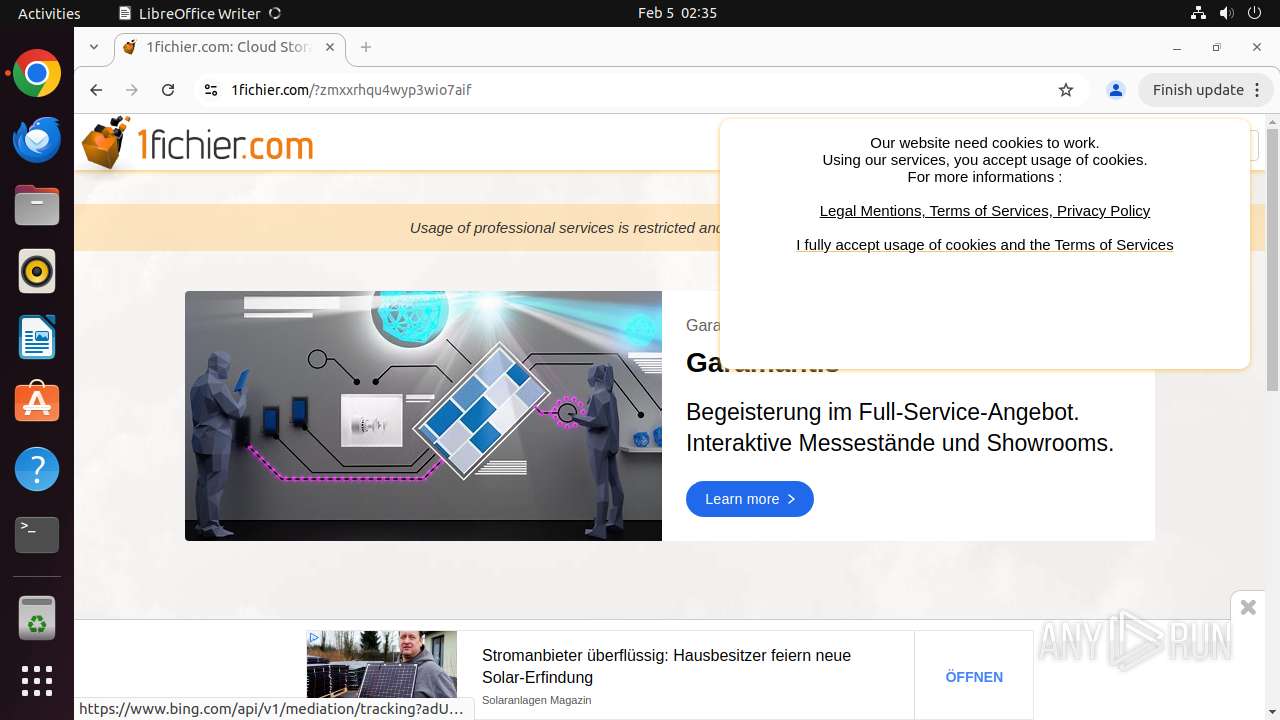
Task: Open the Activities overview
Action: [49, 13]
